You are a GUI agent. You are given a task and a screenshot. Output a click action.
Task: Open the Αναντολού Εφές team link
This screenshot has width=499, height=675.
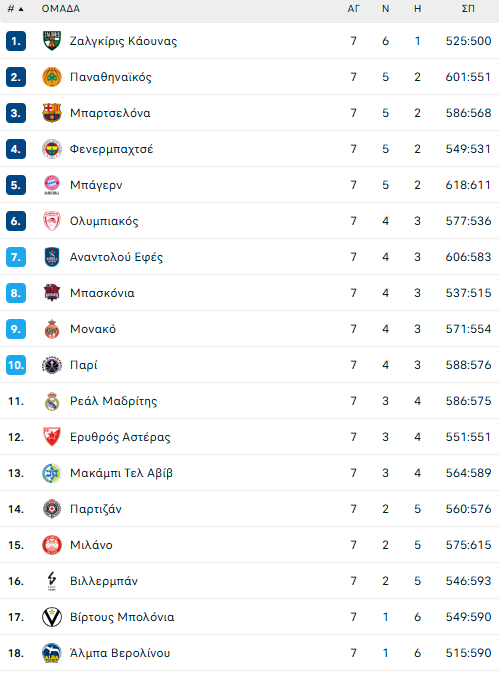click(116, 257)
